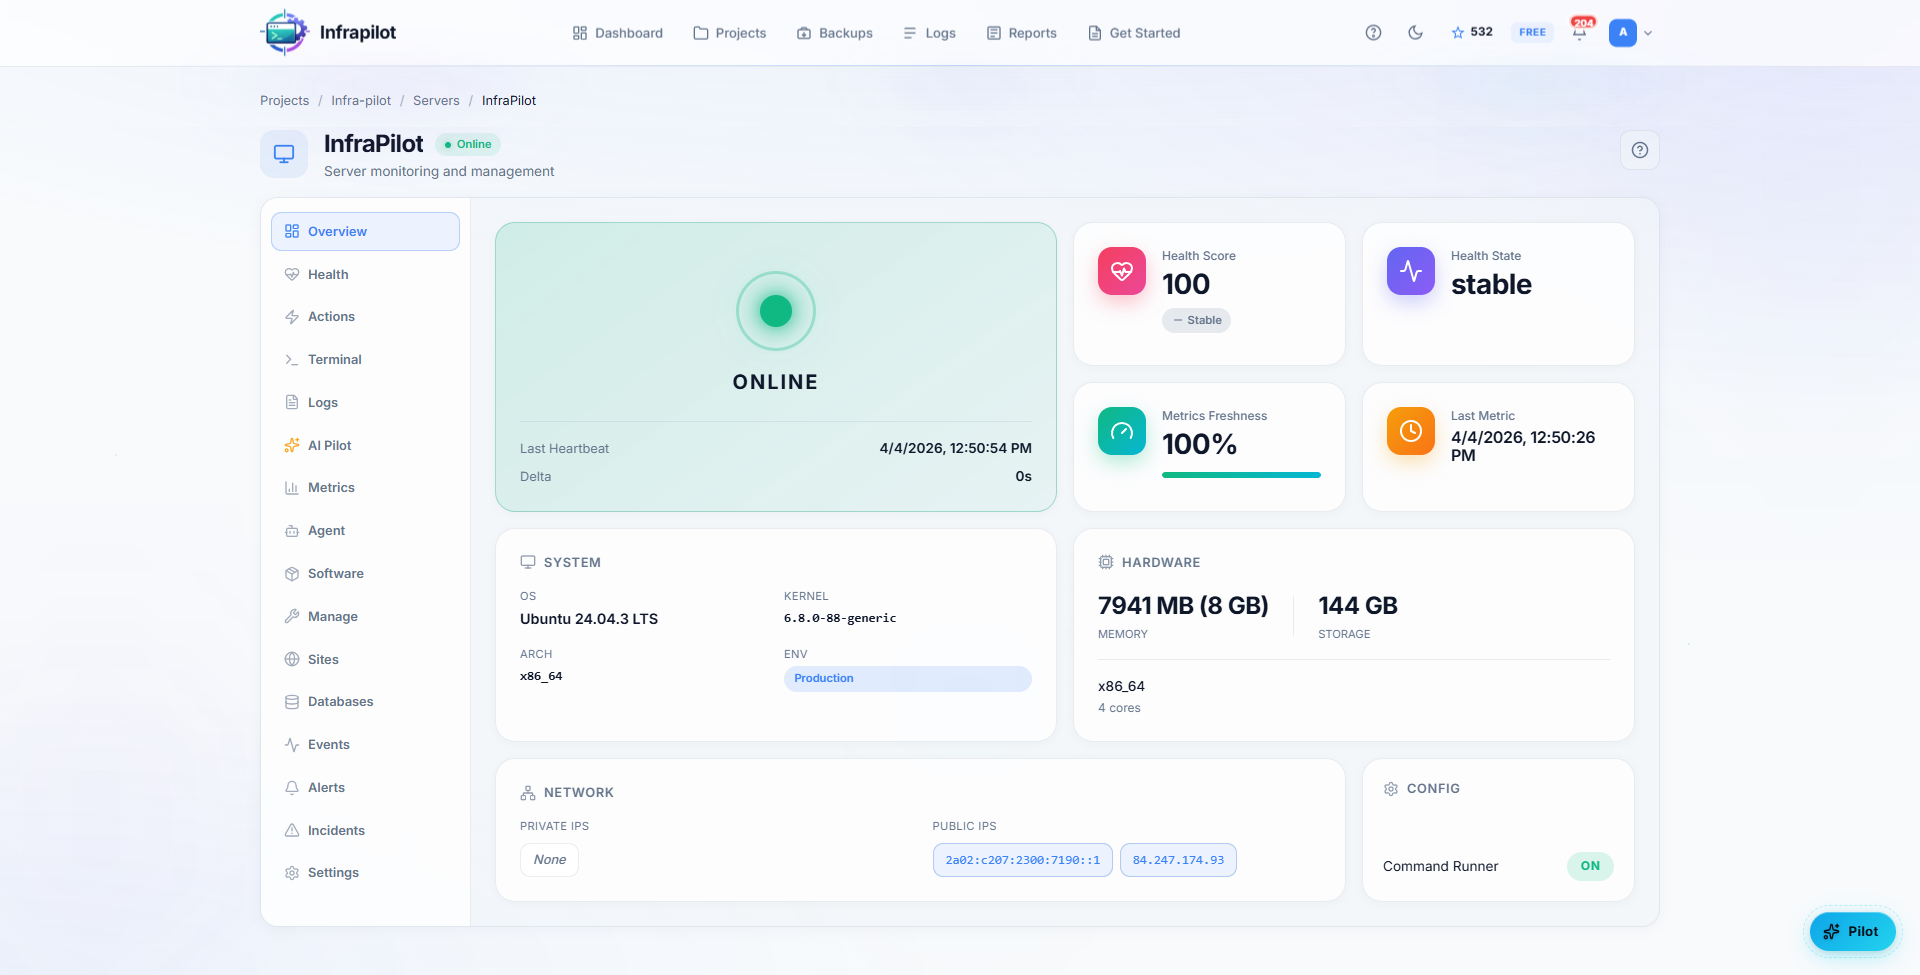This screenshot has height=975, width=1920.
Task: Switch to the Backups section
Action: [x=835, y=32]
